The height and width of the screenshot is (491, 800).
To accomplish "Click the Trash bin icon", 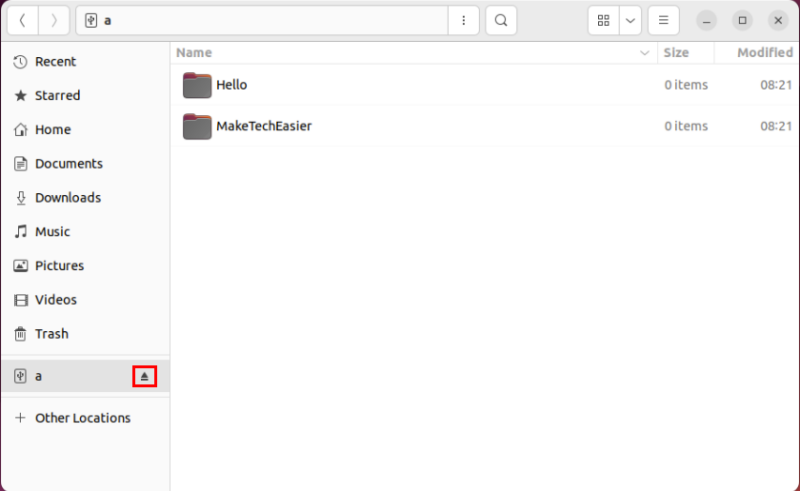I will click(x=20, y=334).
